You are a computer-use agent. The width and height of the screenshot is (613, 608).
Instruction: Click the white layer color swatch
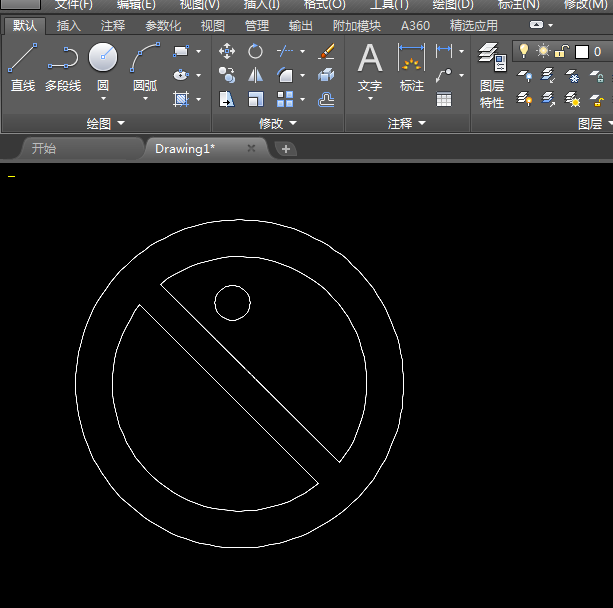582,52
